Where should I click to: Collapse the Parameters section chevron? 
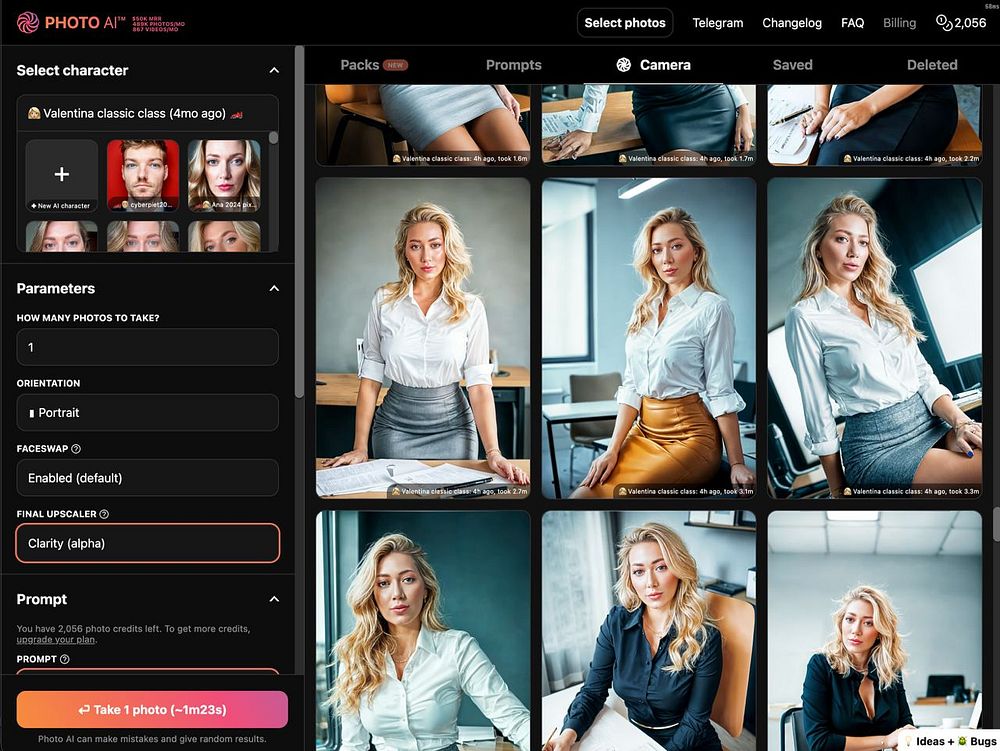(274, 288)
